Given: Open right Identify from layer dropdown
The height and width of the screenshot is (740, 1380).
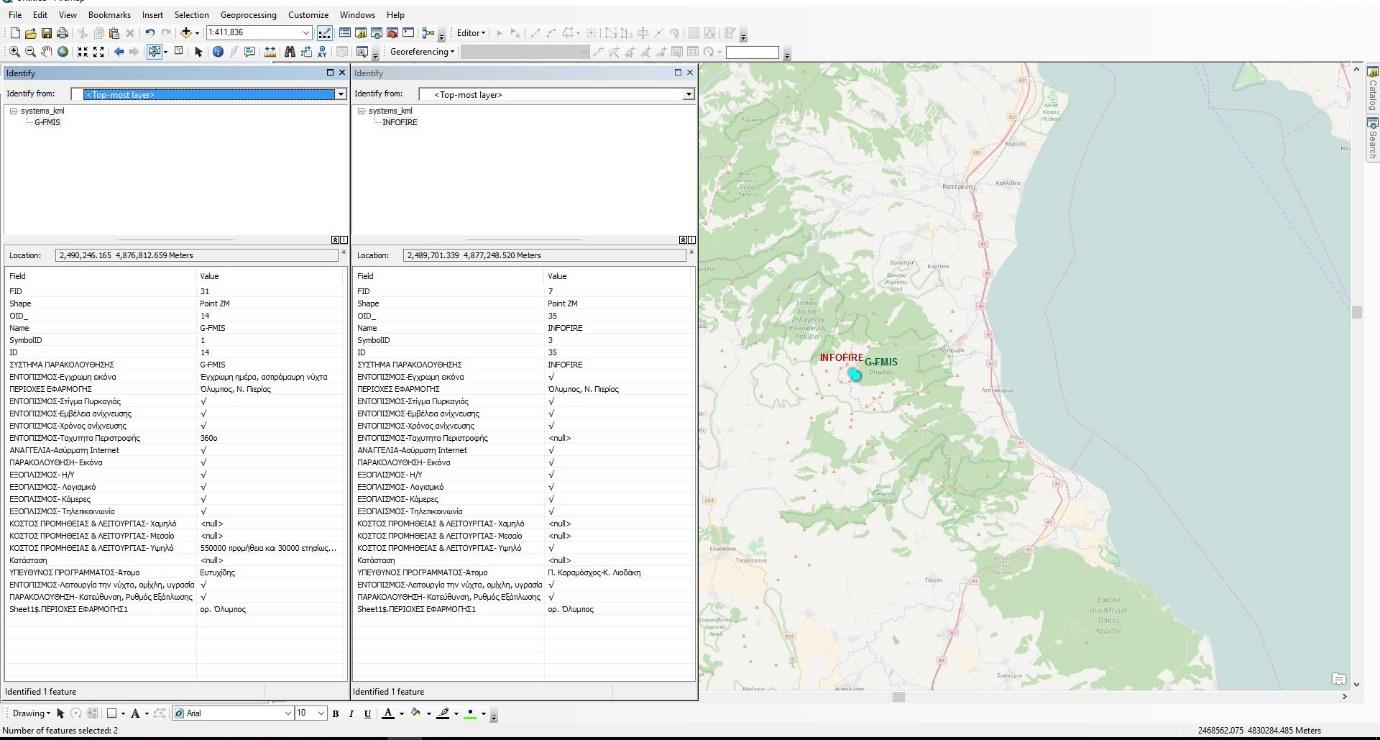Looking at the screenshot, I should (x=688, y=94).
